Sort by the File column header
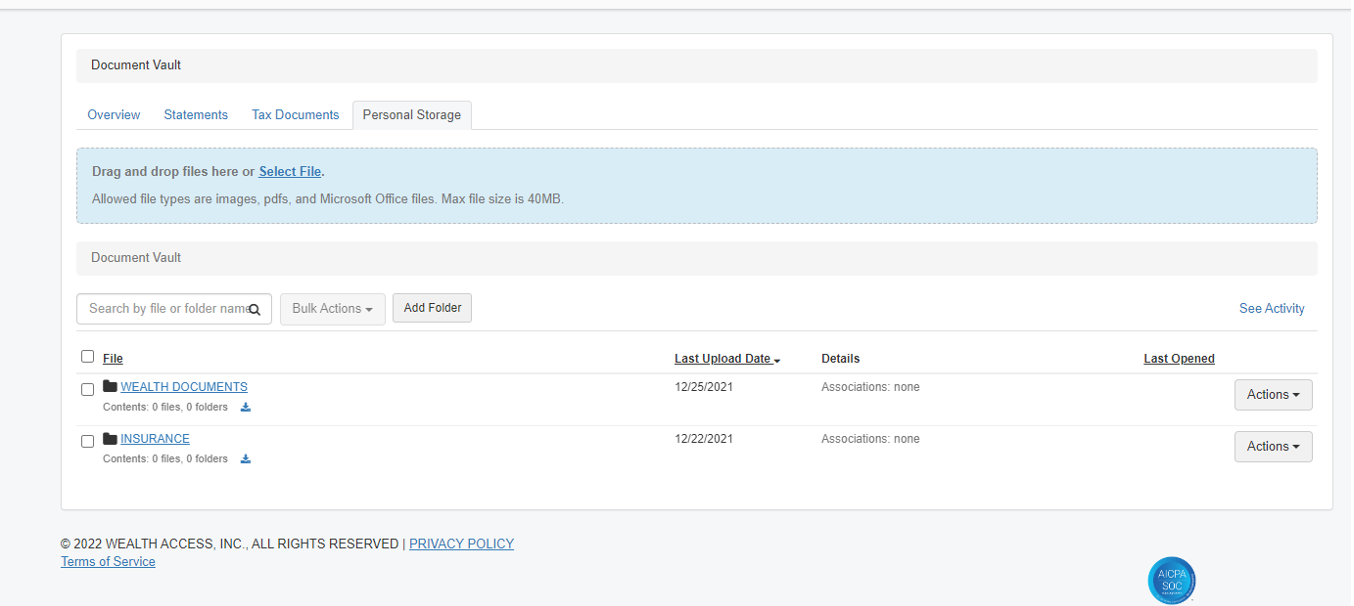 (x=113, y=359)
